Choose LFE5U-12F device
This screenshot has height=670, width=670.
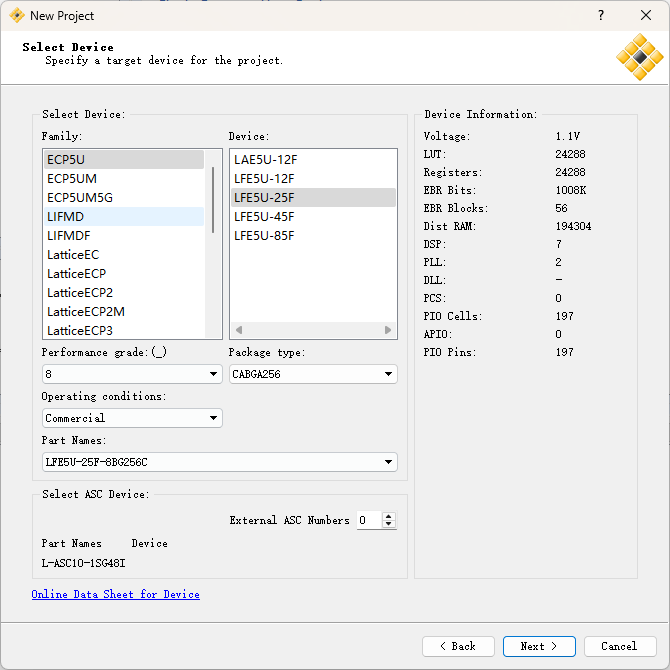[313, 179]
